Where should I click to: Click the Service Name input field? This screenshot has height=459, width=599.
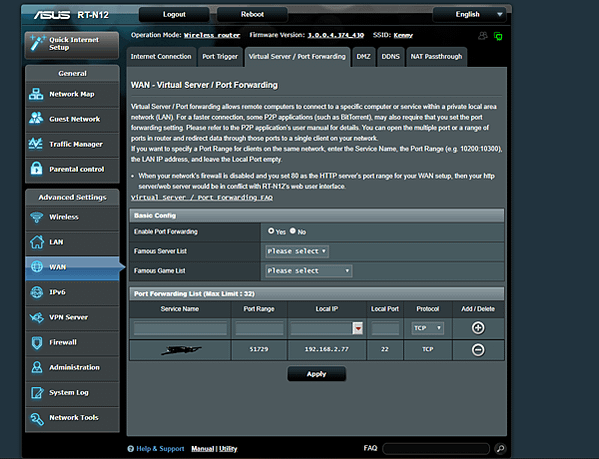click(180, 328)
